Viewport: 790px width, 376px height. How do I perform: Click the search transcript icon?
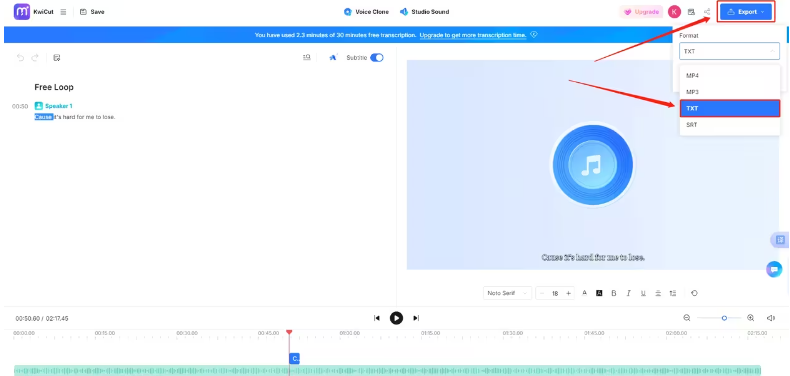307,57
